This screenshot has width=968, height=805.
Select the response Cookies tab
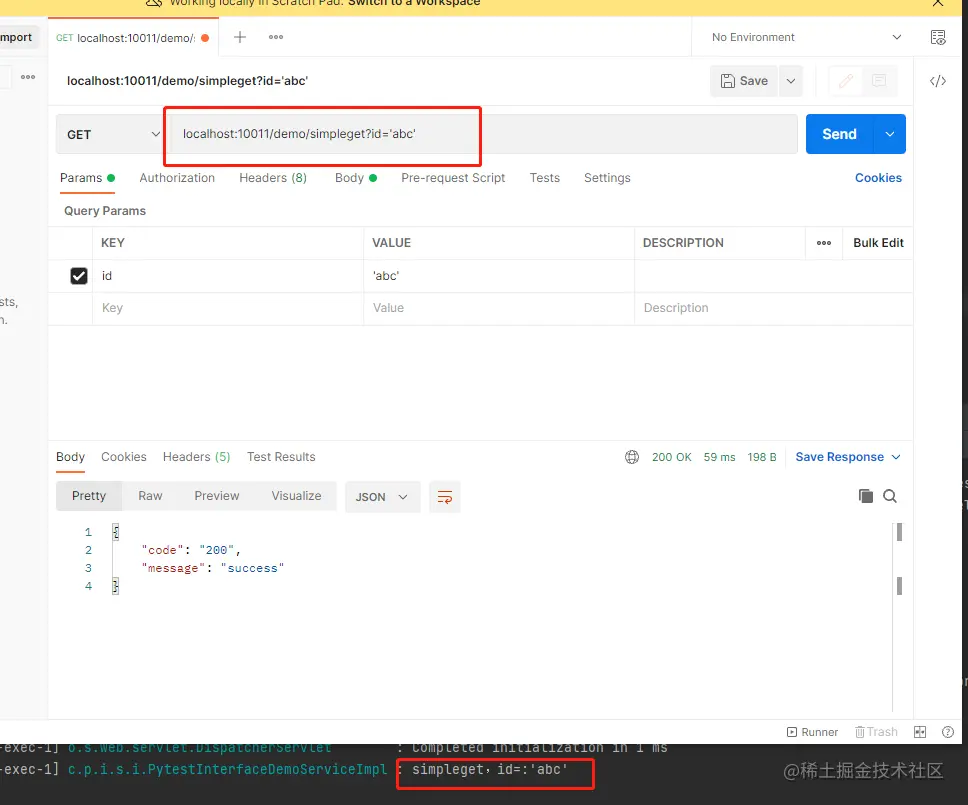point(123,457)
